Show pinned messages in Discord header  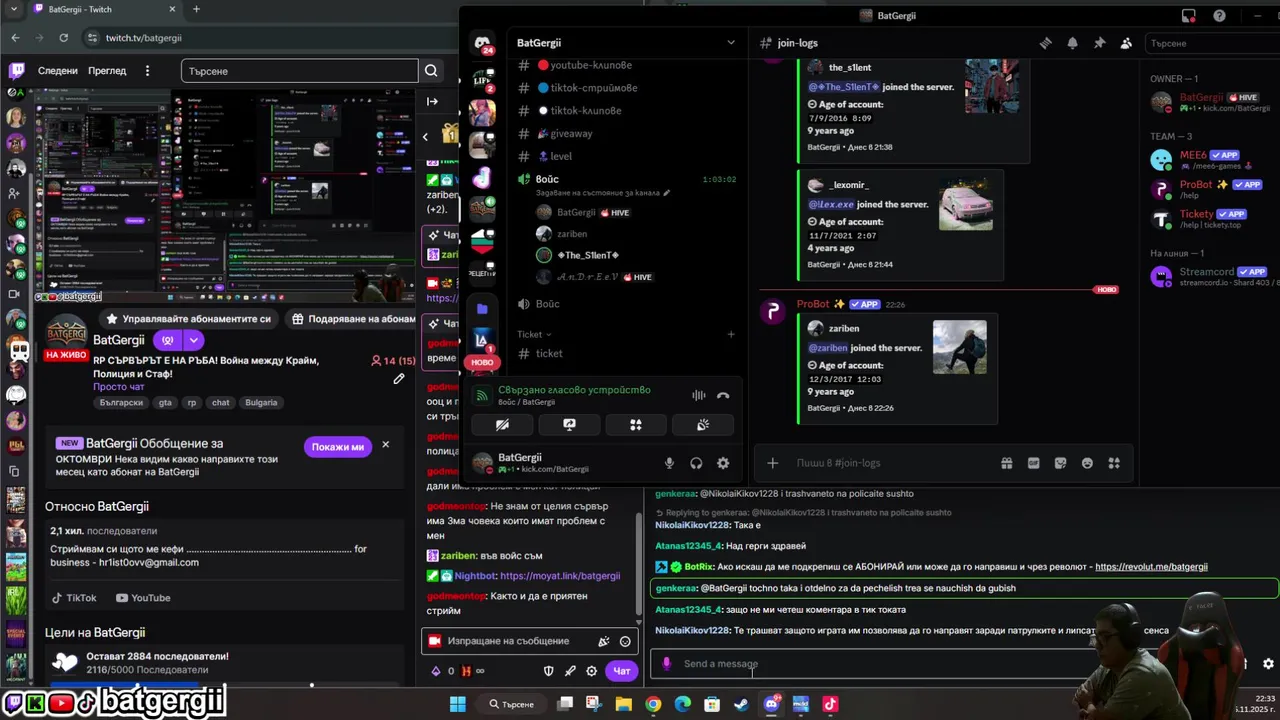[1099, 43]
